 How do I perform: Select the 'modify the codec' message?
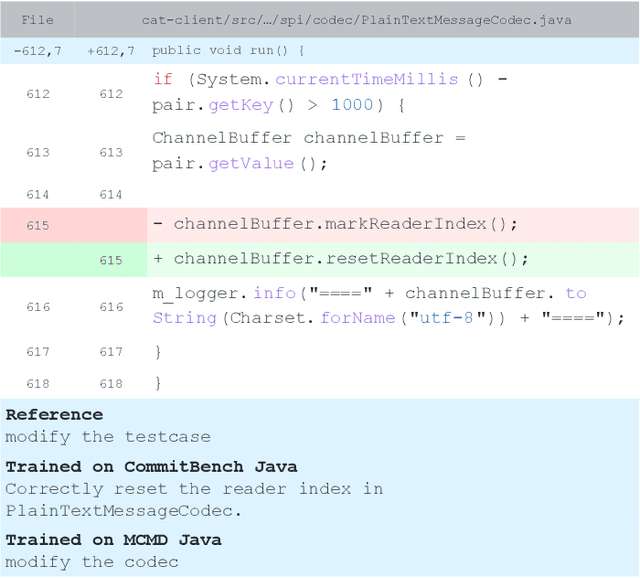[x=92, y=562]
